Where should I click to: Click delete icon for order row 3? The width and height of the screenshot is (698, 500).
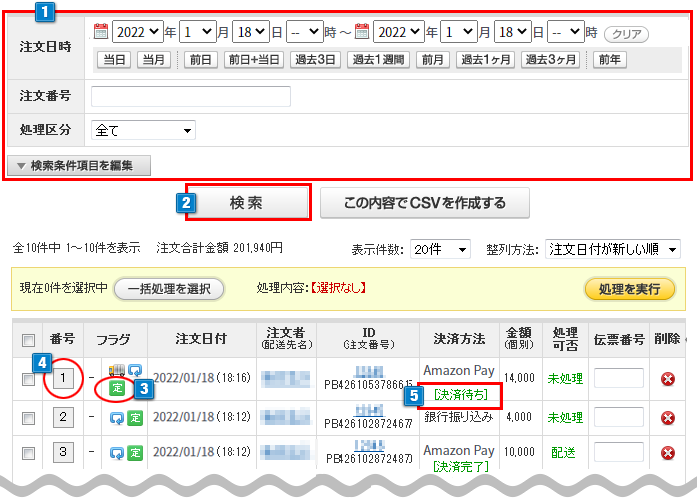click(667, 453)
